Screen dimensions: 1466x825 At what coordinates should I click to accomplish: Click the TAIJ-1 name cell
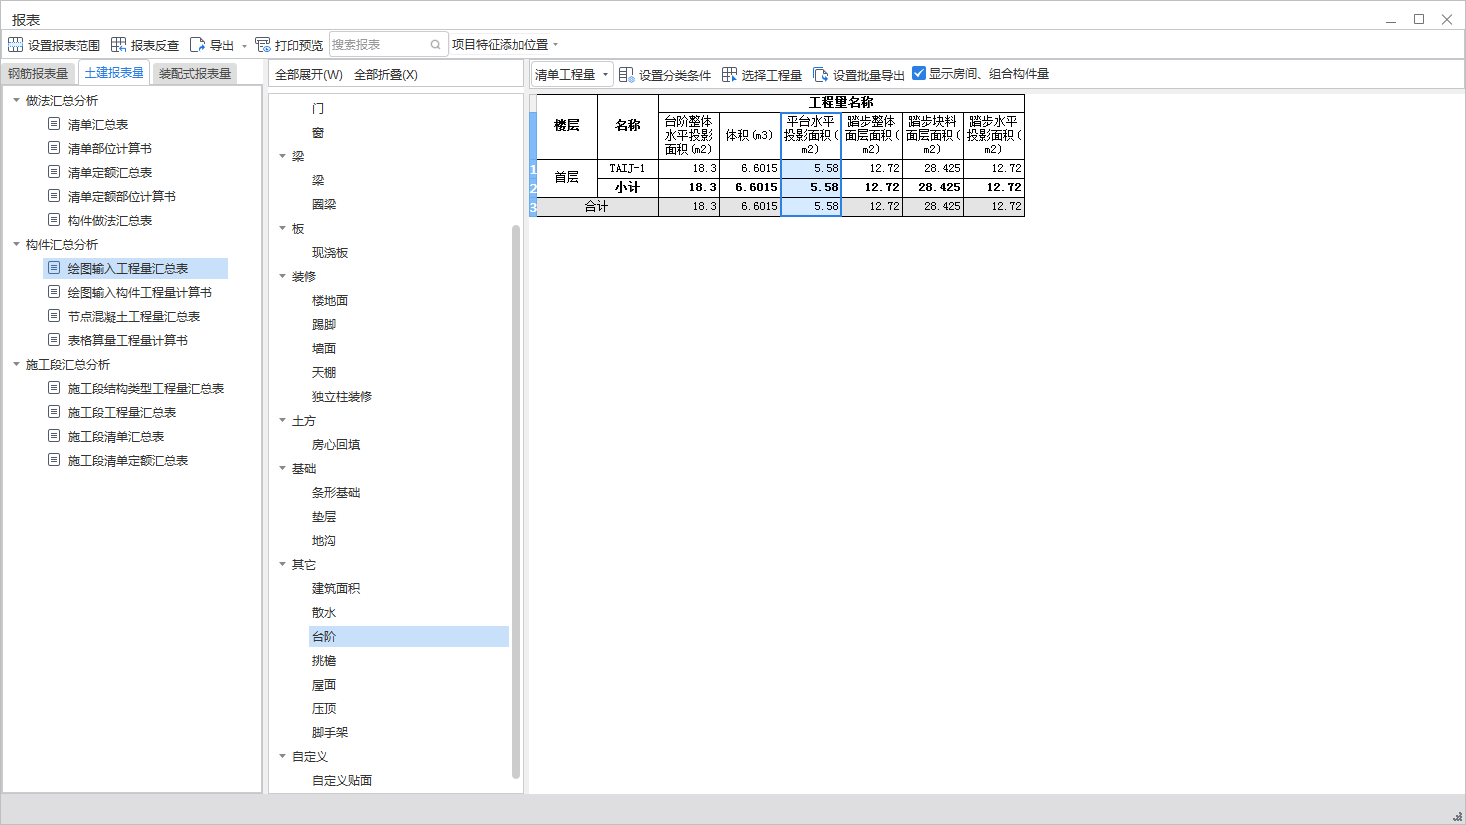628,169
